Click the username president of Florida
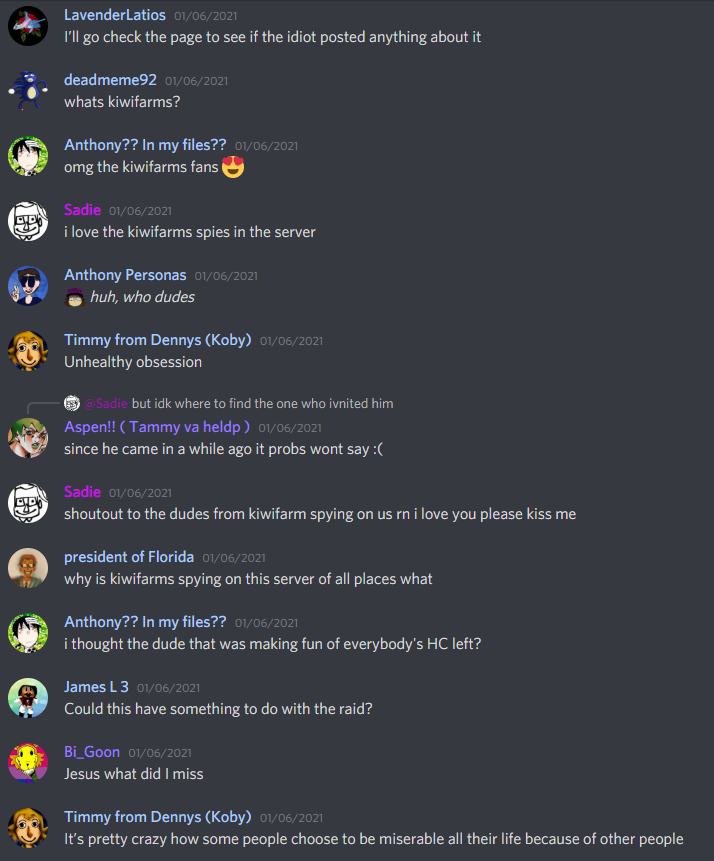 [x=129, y=557]
